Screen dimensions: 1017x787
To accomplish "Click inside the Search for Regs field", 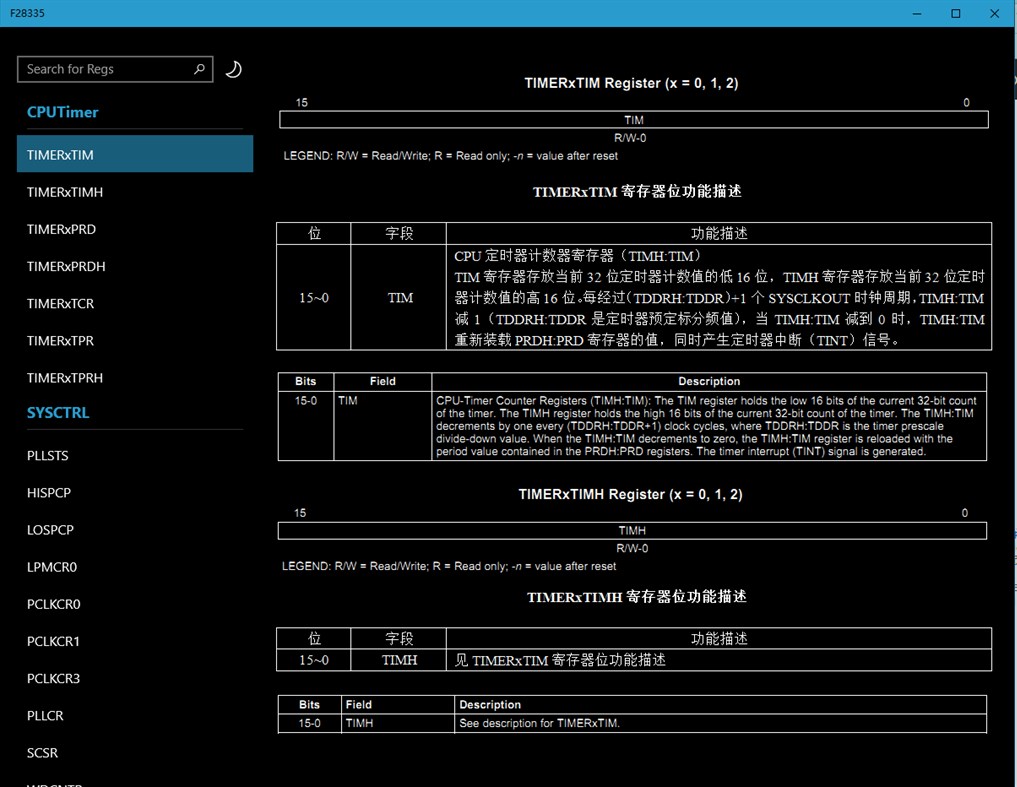I will click(x=100, y=69).
